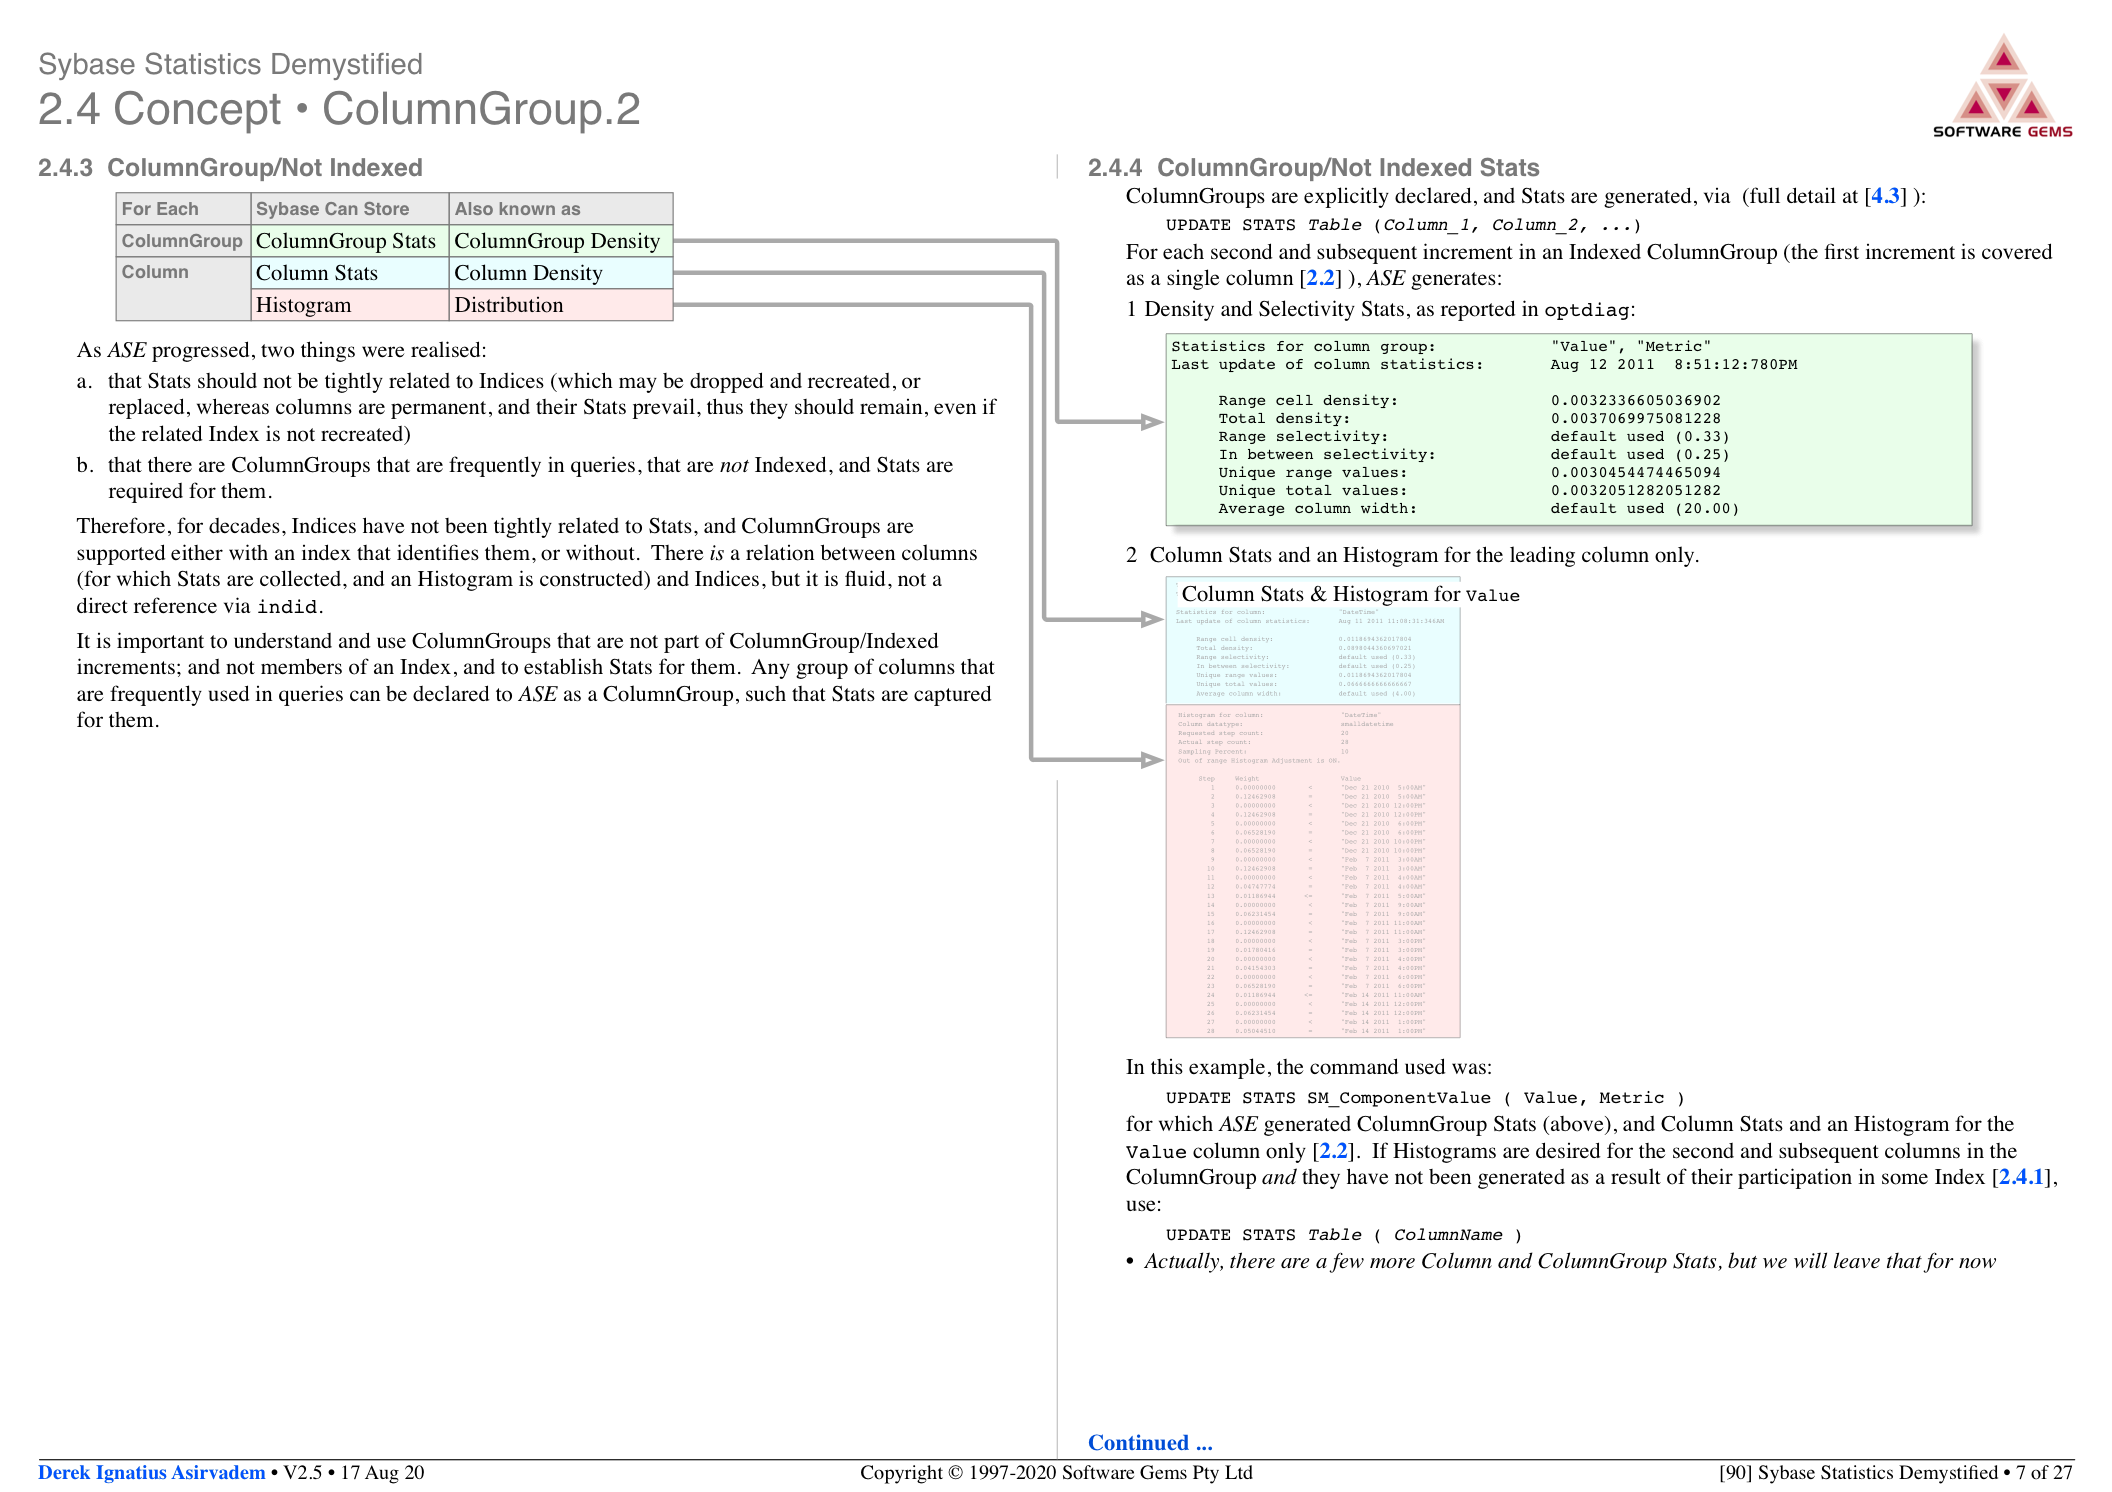Click the 'Range cell density:' line
Image resolution: width=2112 pixels, height=1492 pixels.
coord(1469,400)
